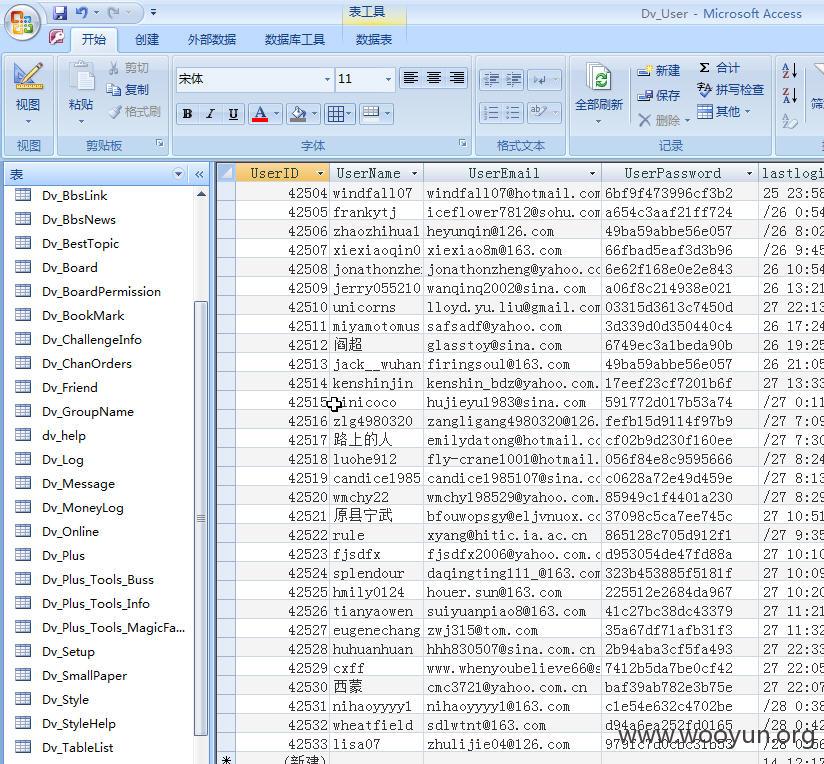
Task: Click the Paste (粘贴) clipboard icon
Action: pyautogui.click(x=81, y=78)
